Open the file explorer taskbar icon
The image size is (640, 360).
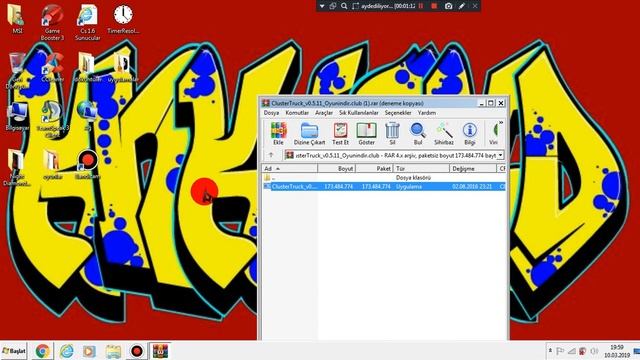click(x=113, y=351)
